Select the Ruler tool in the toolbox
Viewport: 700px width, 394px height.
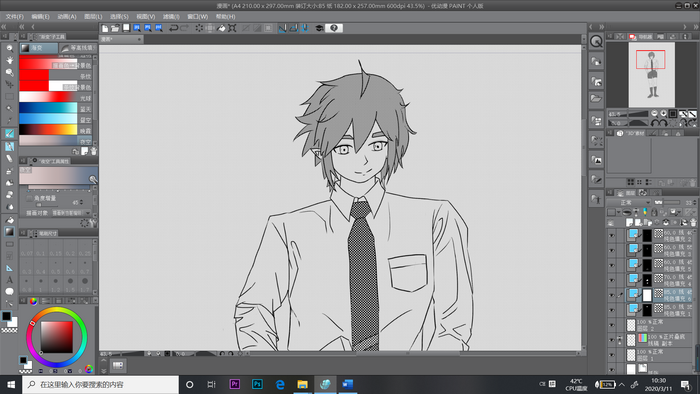coord(9,268)
